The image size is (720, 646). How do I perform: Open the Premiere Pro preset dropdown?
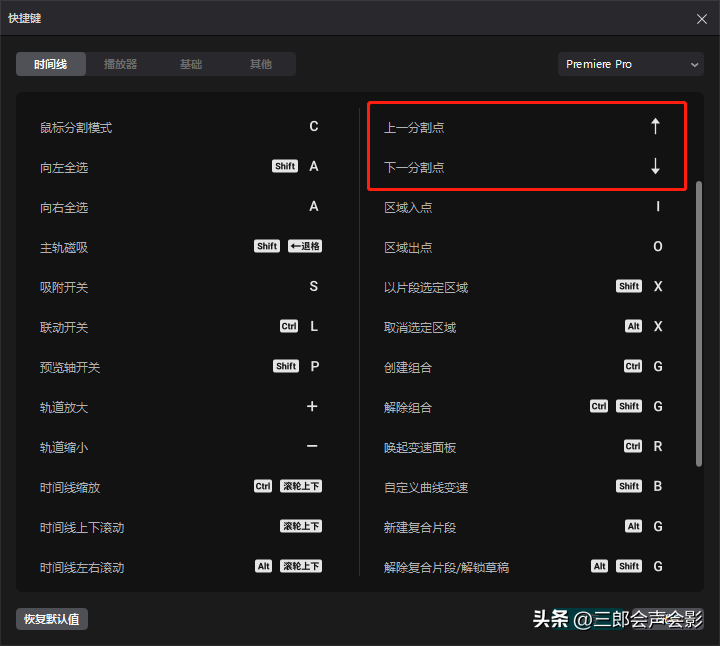coord(630,64)
